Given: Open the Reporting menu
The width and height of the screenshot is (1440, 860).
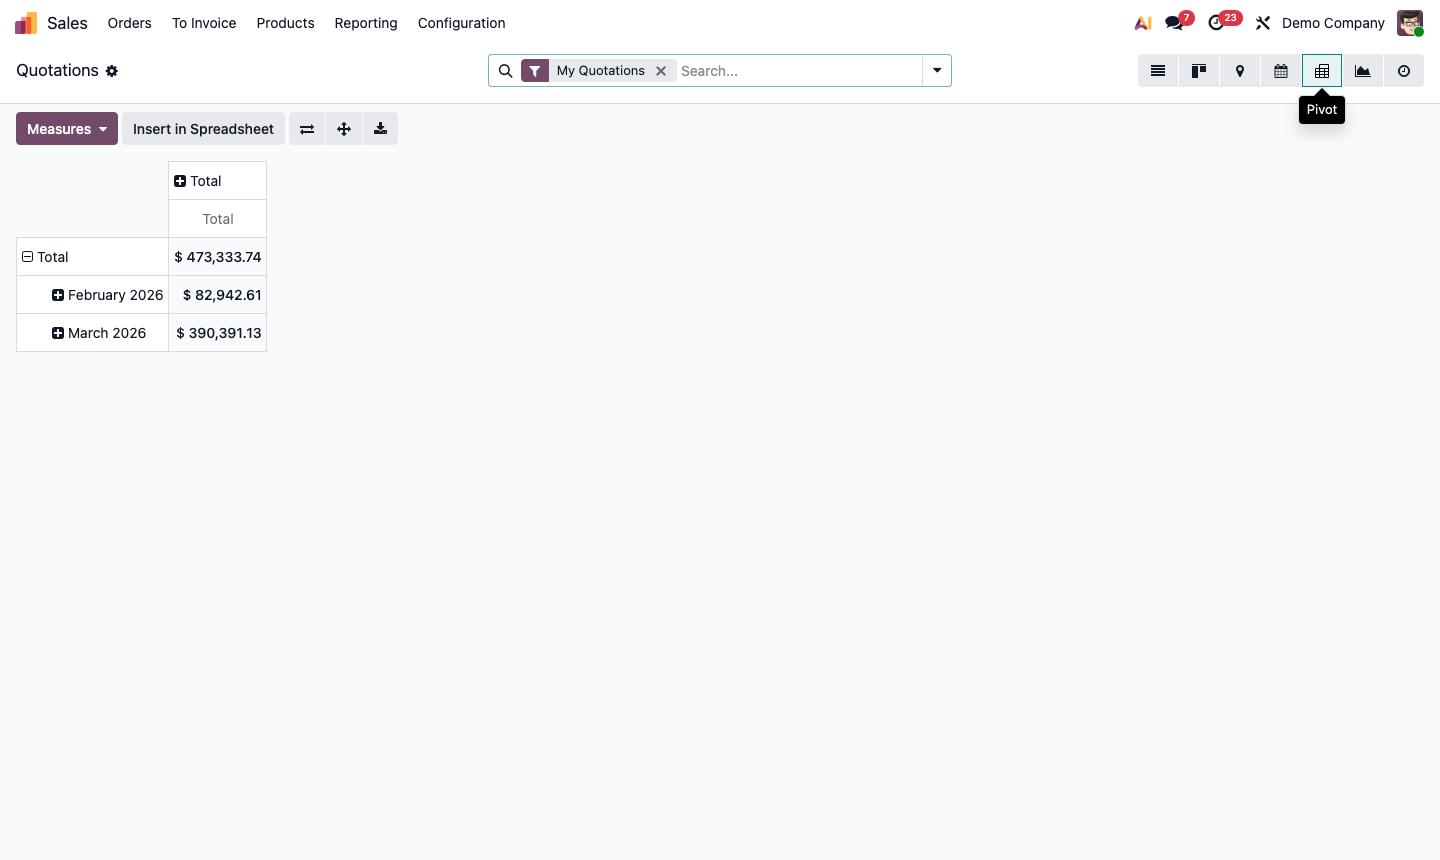Looking at the screenshot, I should pos(366,23).
